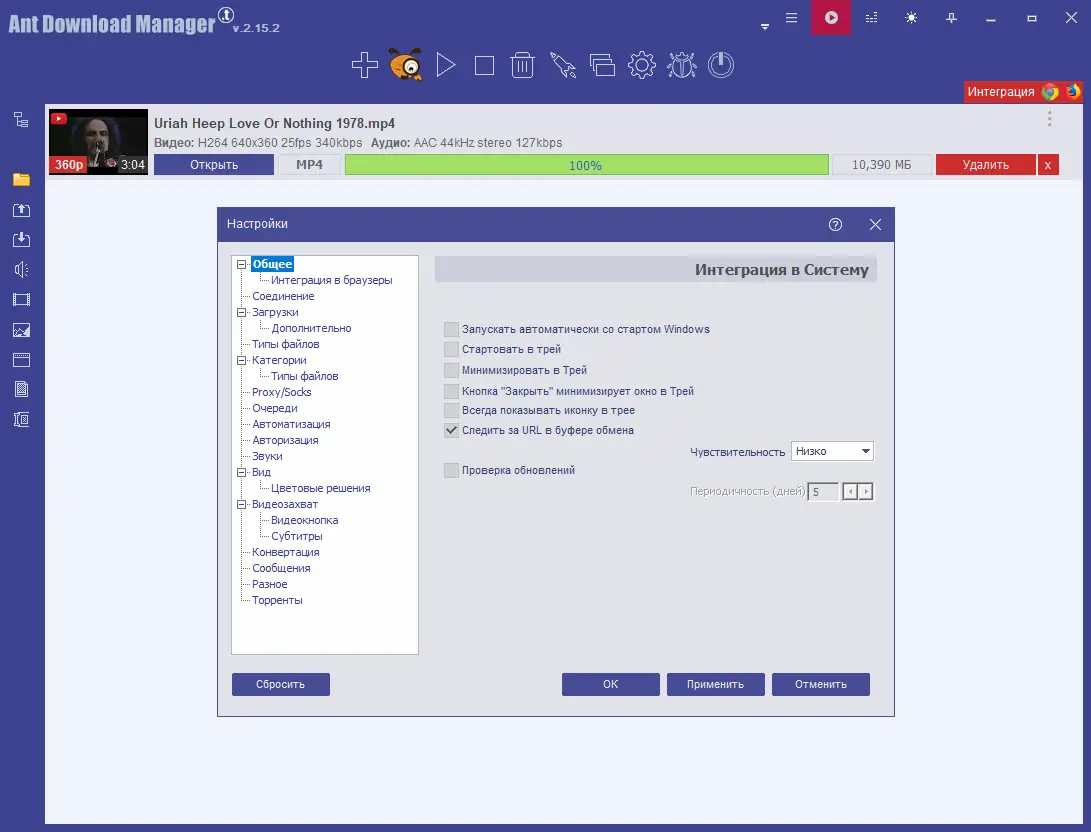Toggle Минимизировать в Трей checkbox
Screen dimensions: 1091x832
[x=452, y=370]
